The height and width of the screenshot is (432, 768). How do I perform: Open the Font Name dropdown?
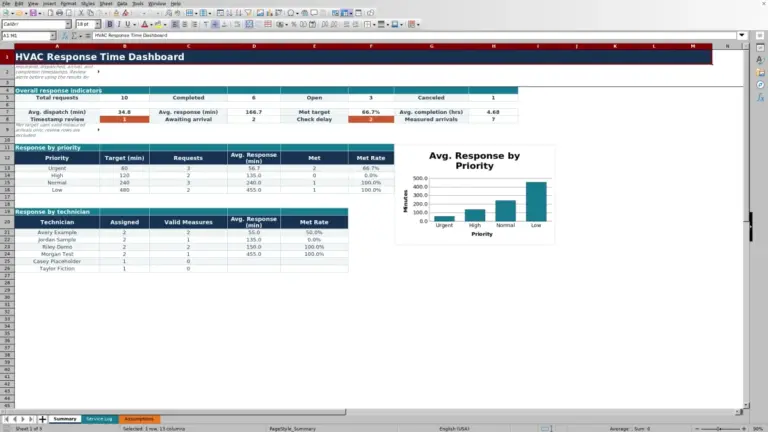coord(68,24)
